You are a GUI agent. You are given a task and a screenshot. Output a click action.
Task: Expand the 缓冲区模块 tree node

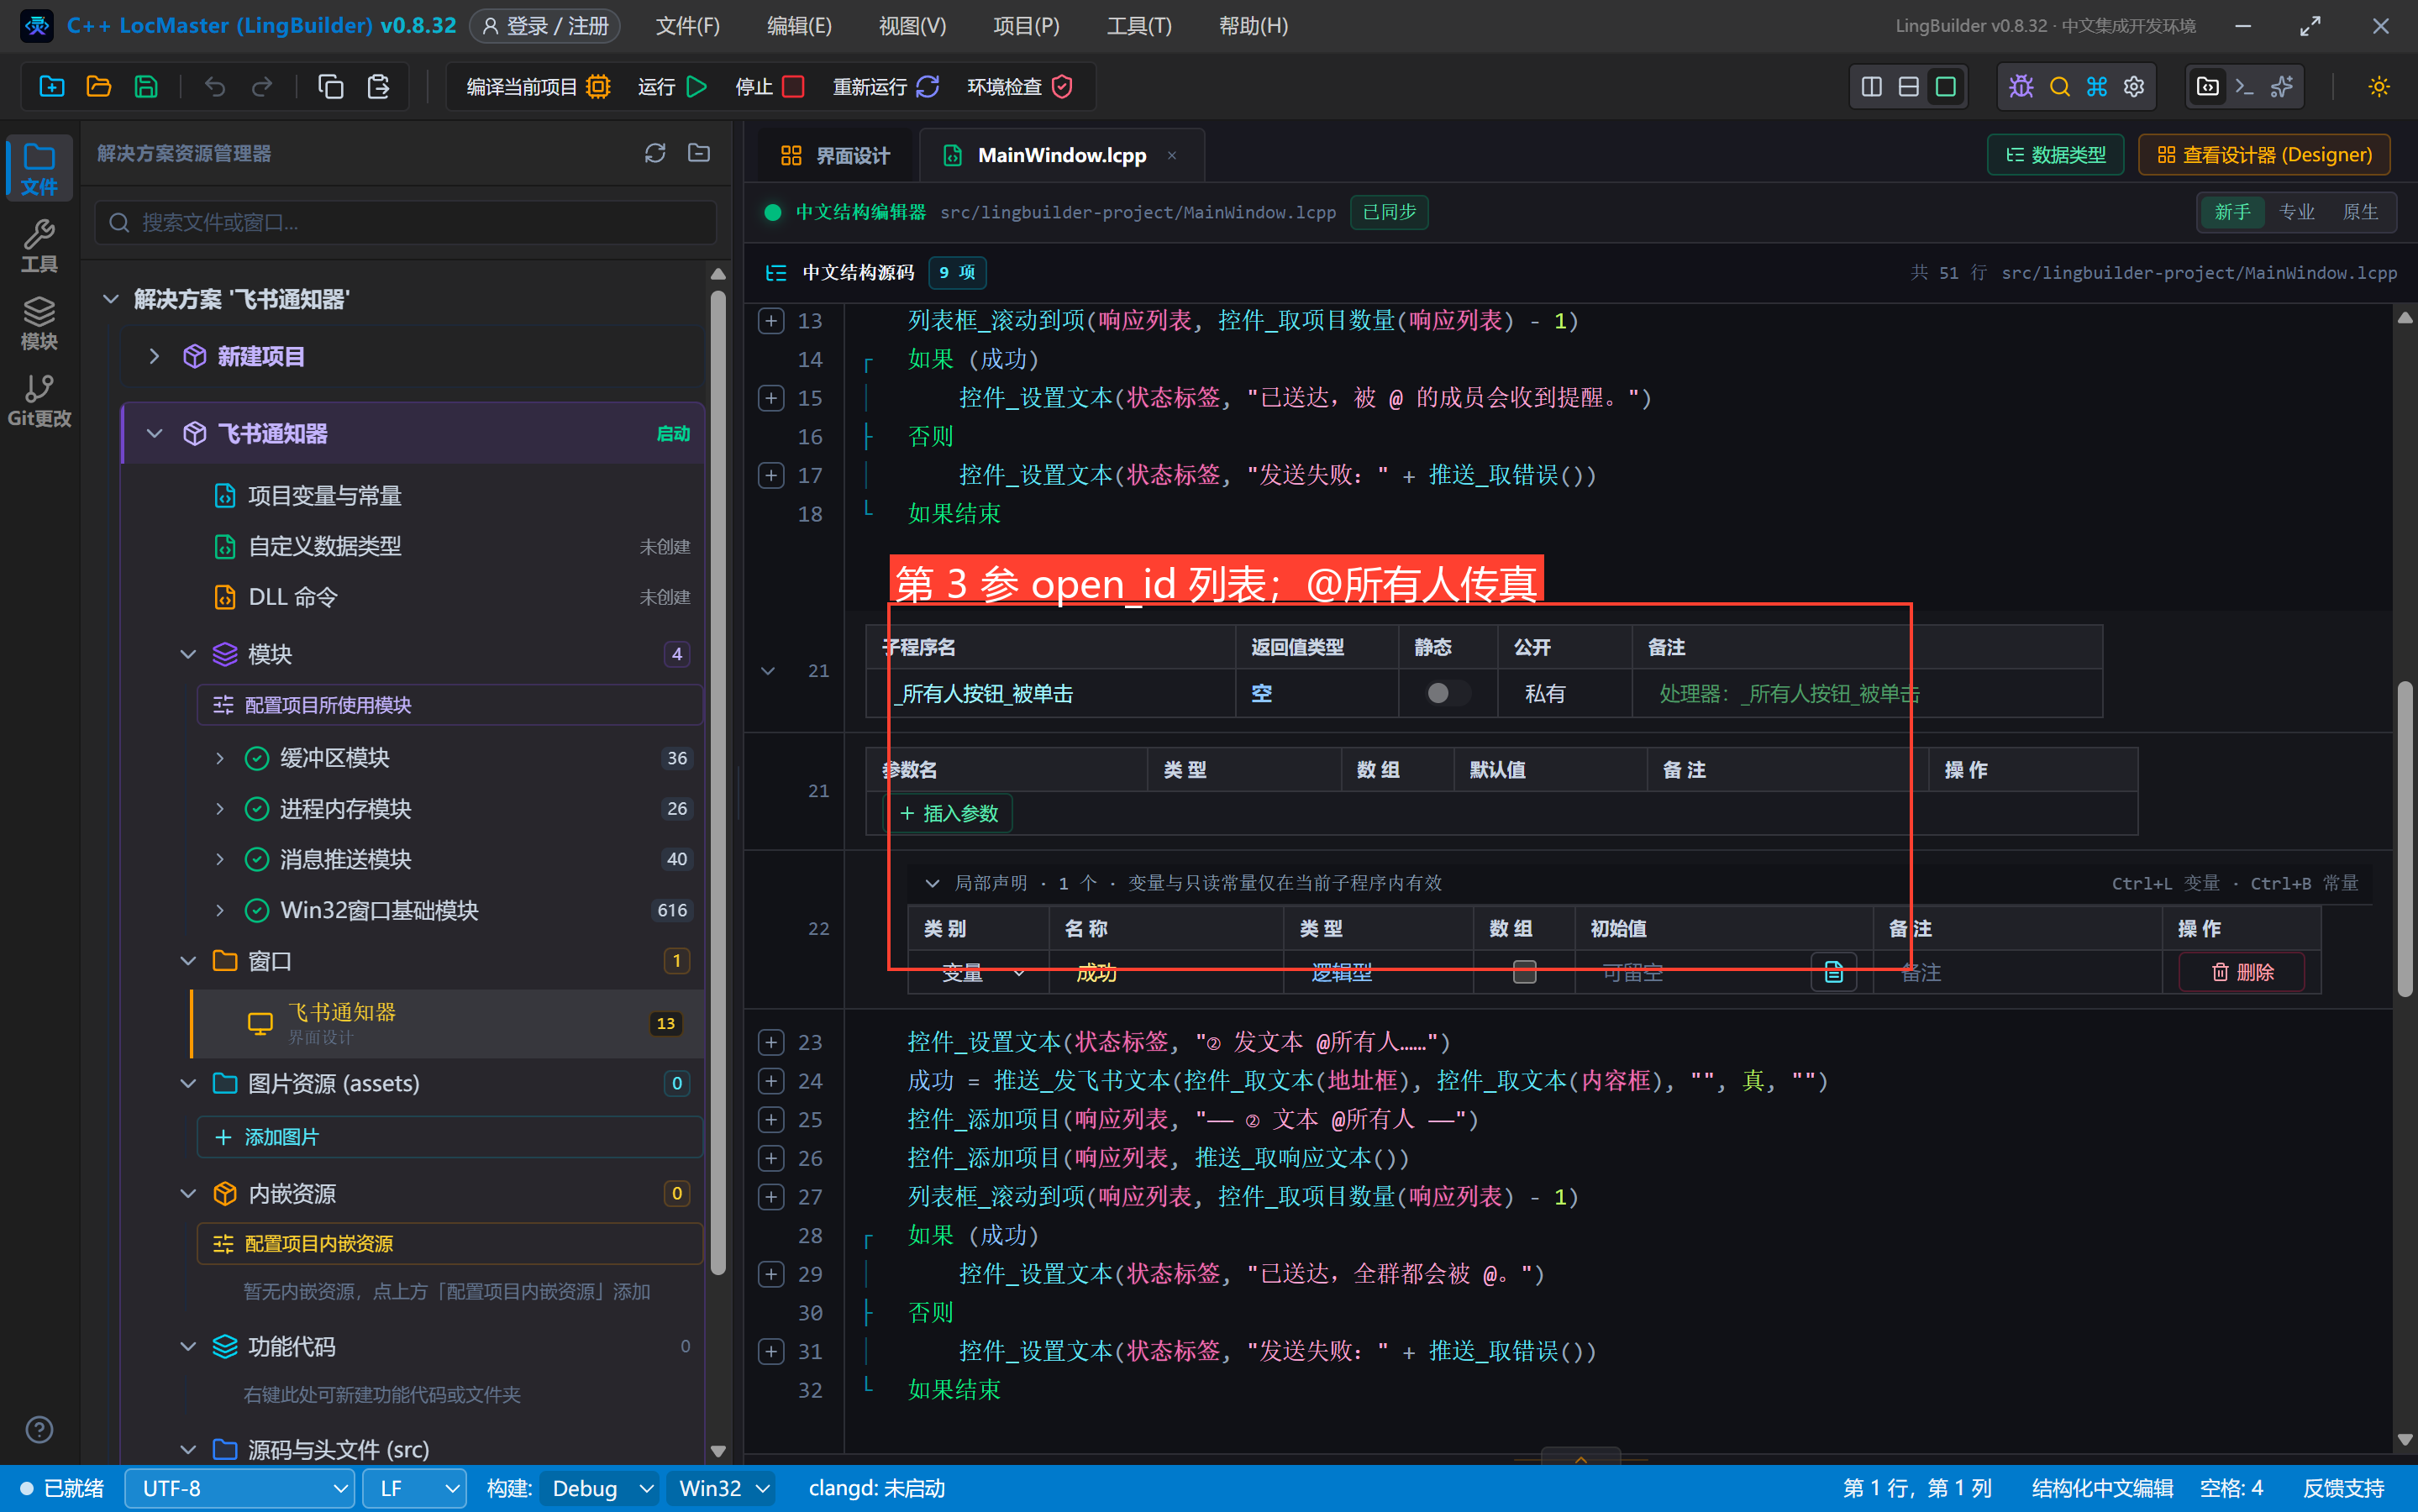[220, 758]
